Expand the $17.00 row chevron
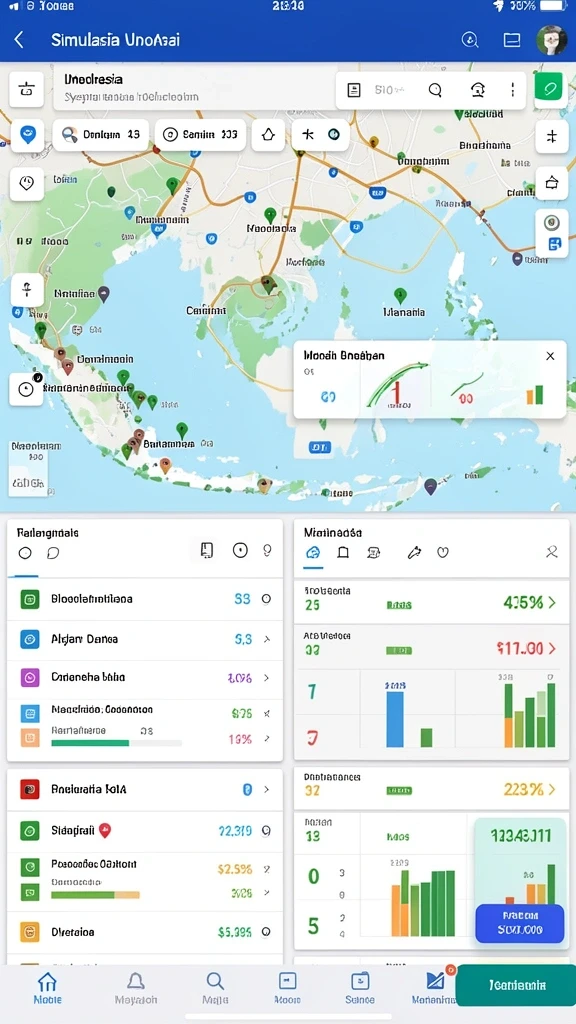 pyautogui.click(x=552, y=648)
